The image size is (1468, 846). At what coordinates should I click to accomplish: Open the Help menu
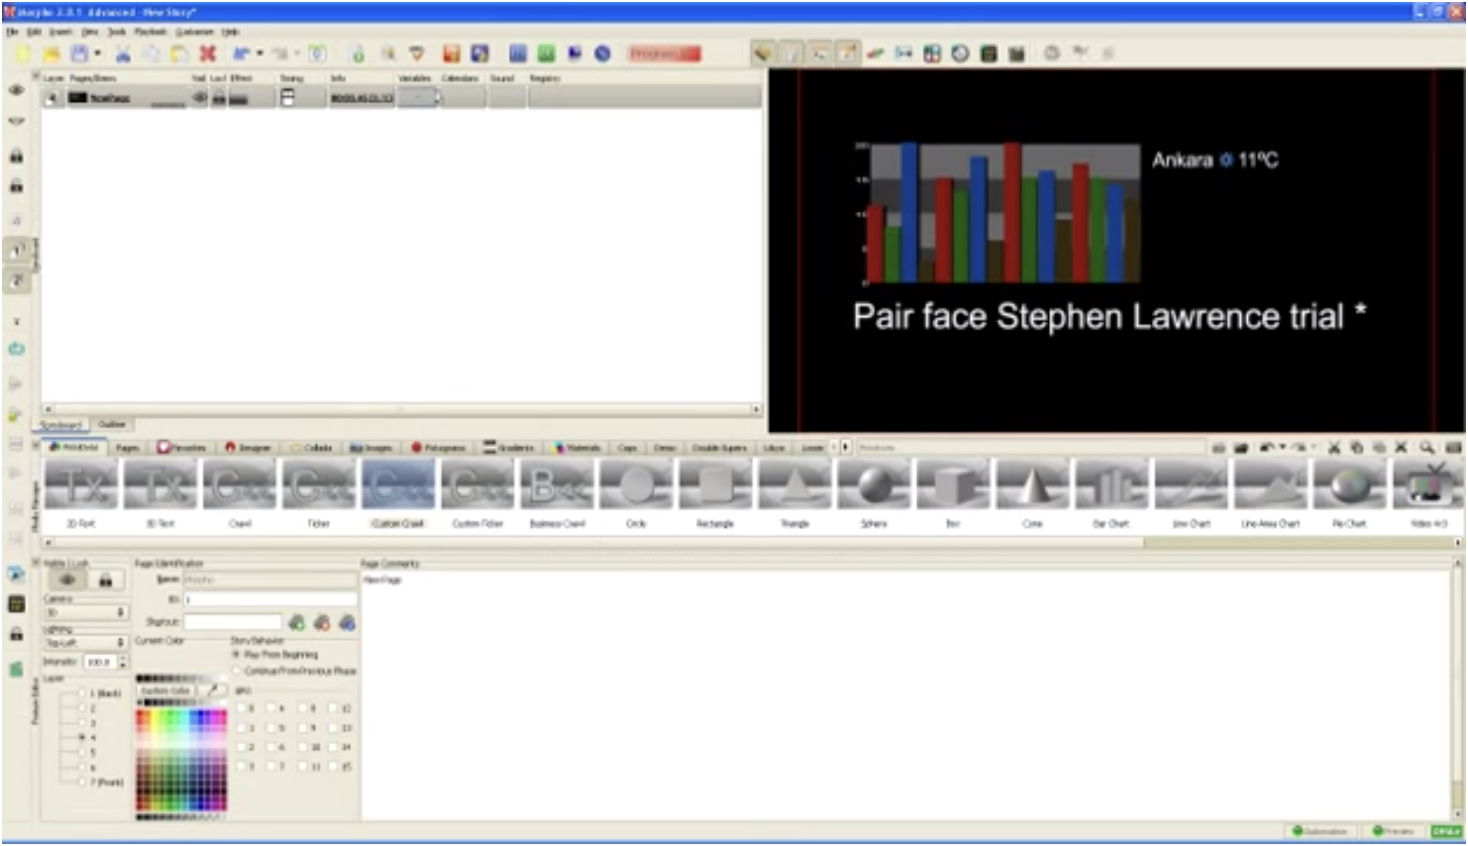(230, 32)
